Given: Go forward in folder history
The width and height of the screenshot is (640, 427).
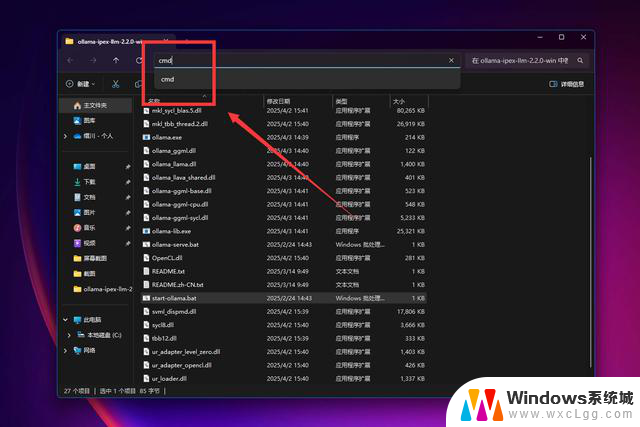Looking at the screenshot, I should [93, 60].
